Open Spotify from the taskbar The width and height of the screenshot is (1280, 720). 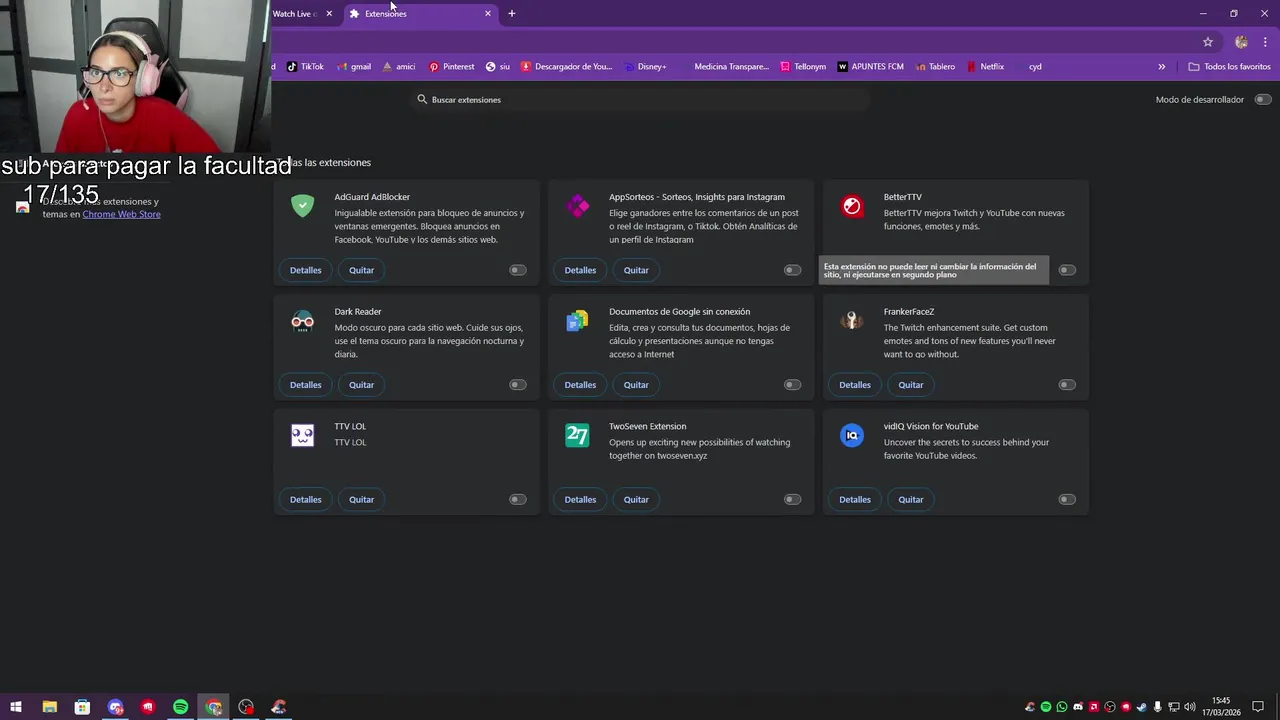click(180, 707)
